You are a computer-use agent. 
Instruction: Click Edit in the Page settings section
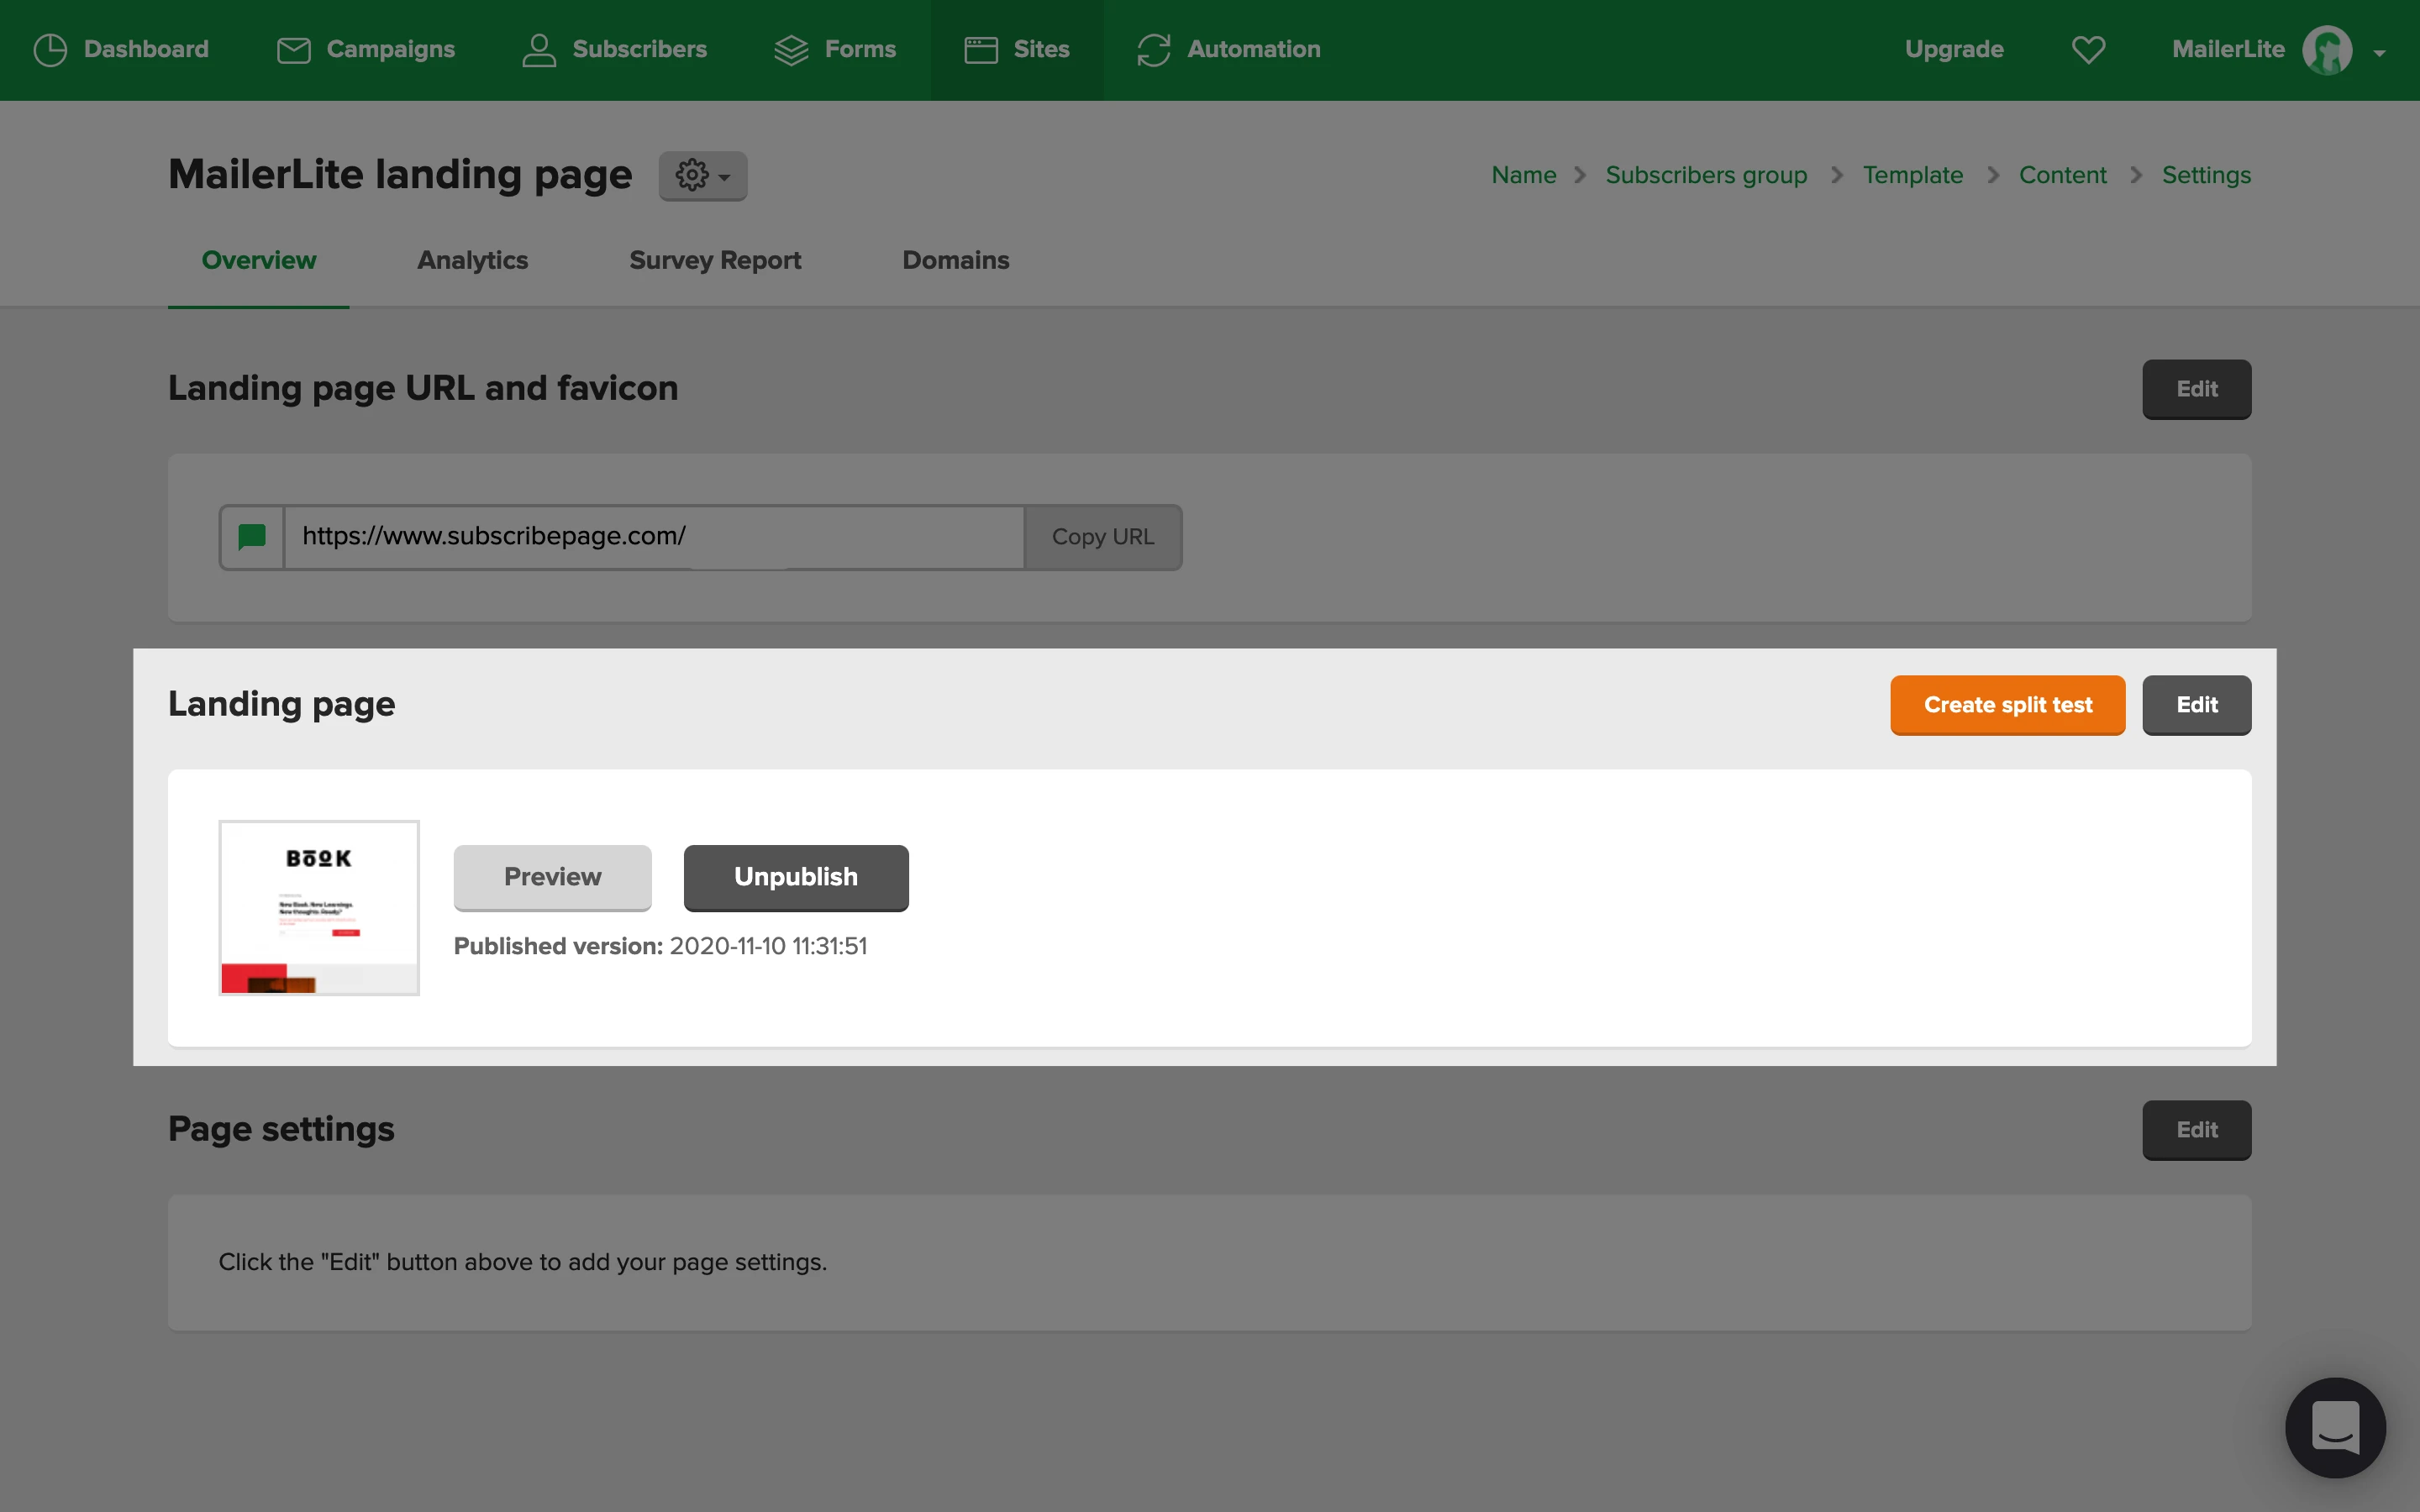pos(2196,1130)
